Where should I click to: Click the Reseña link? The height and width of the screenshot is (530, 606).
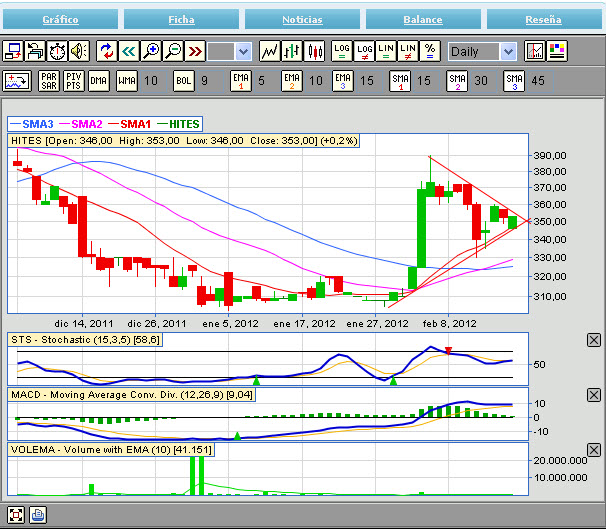[x=543, y=20]
